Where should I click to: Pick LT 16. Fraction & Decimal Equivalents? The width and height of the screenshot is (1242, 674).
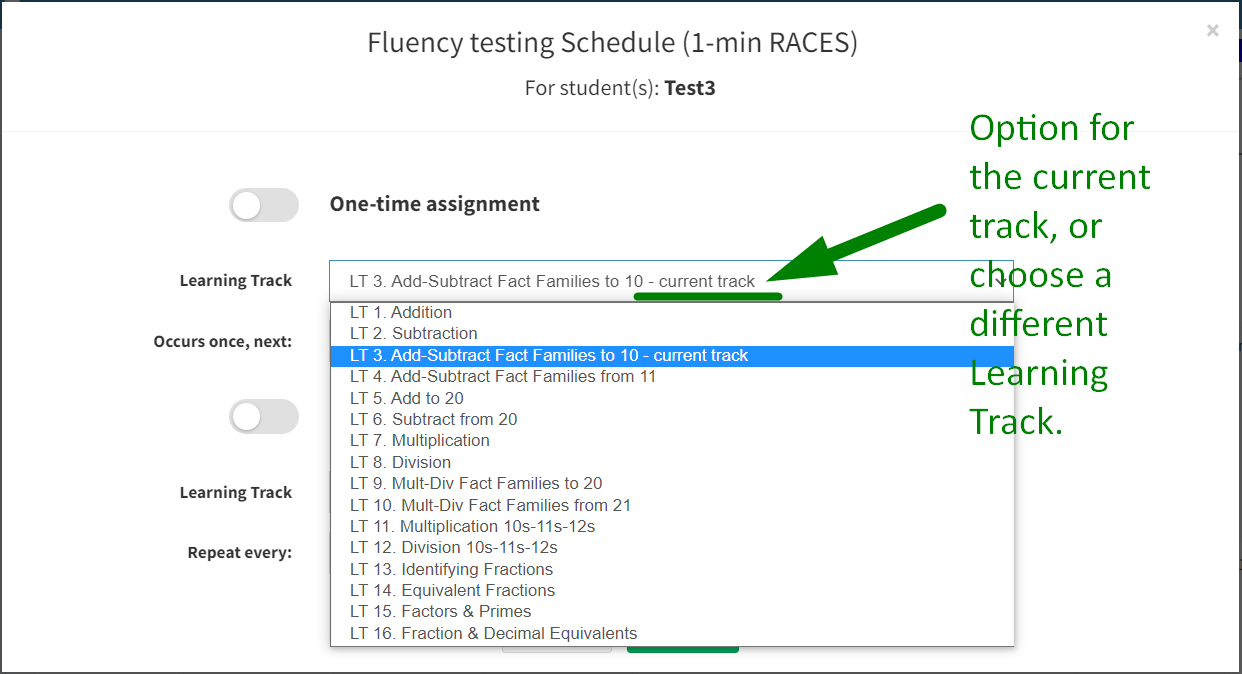[494, 634]
